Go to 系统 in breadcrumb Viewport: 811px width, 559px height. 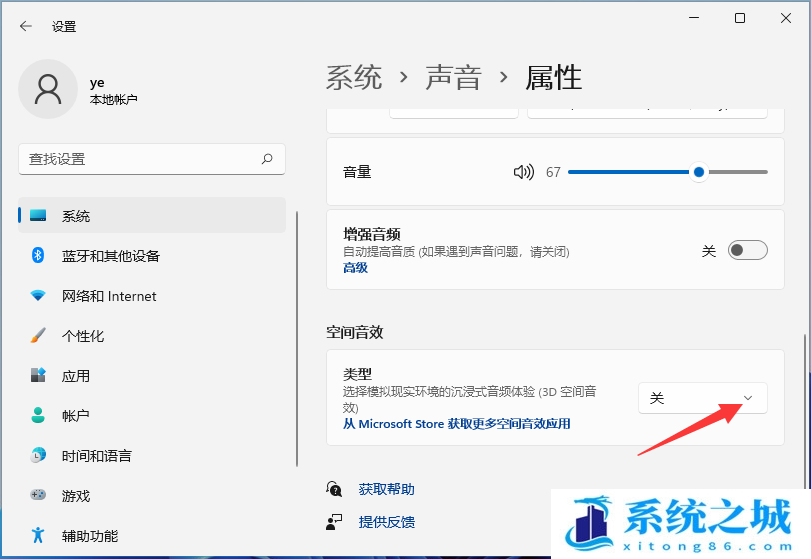pos(354,78)
